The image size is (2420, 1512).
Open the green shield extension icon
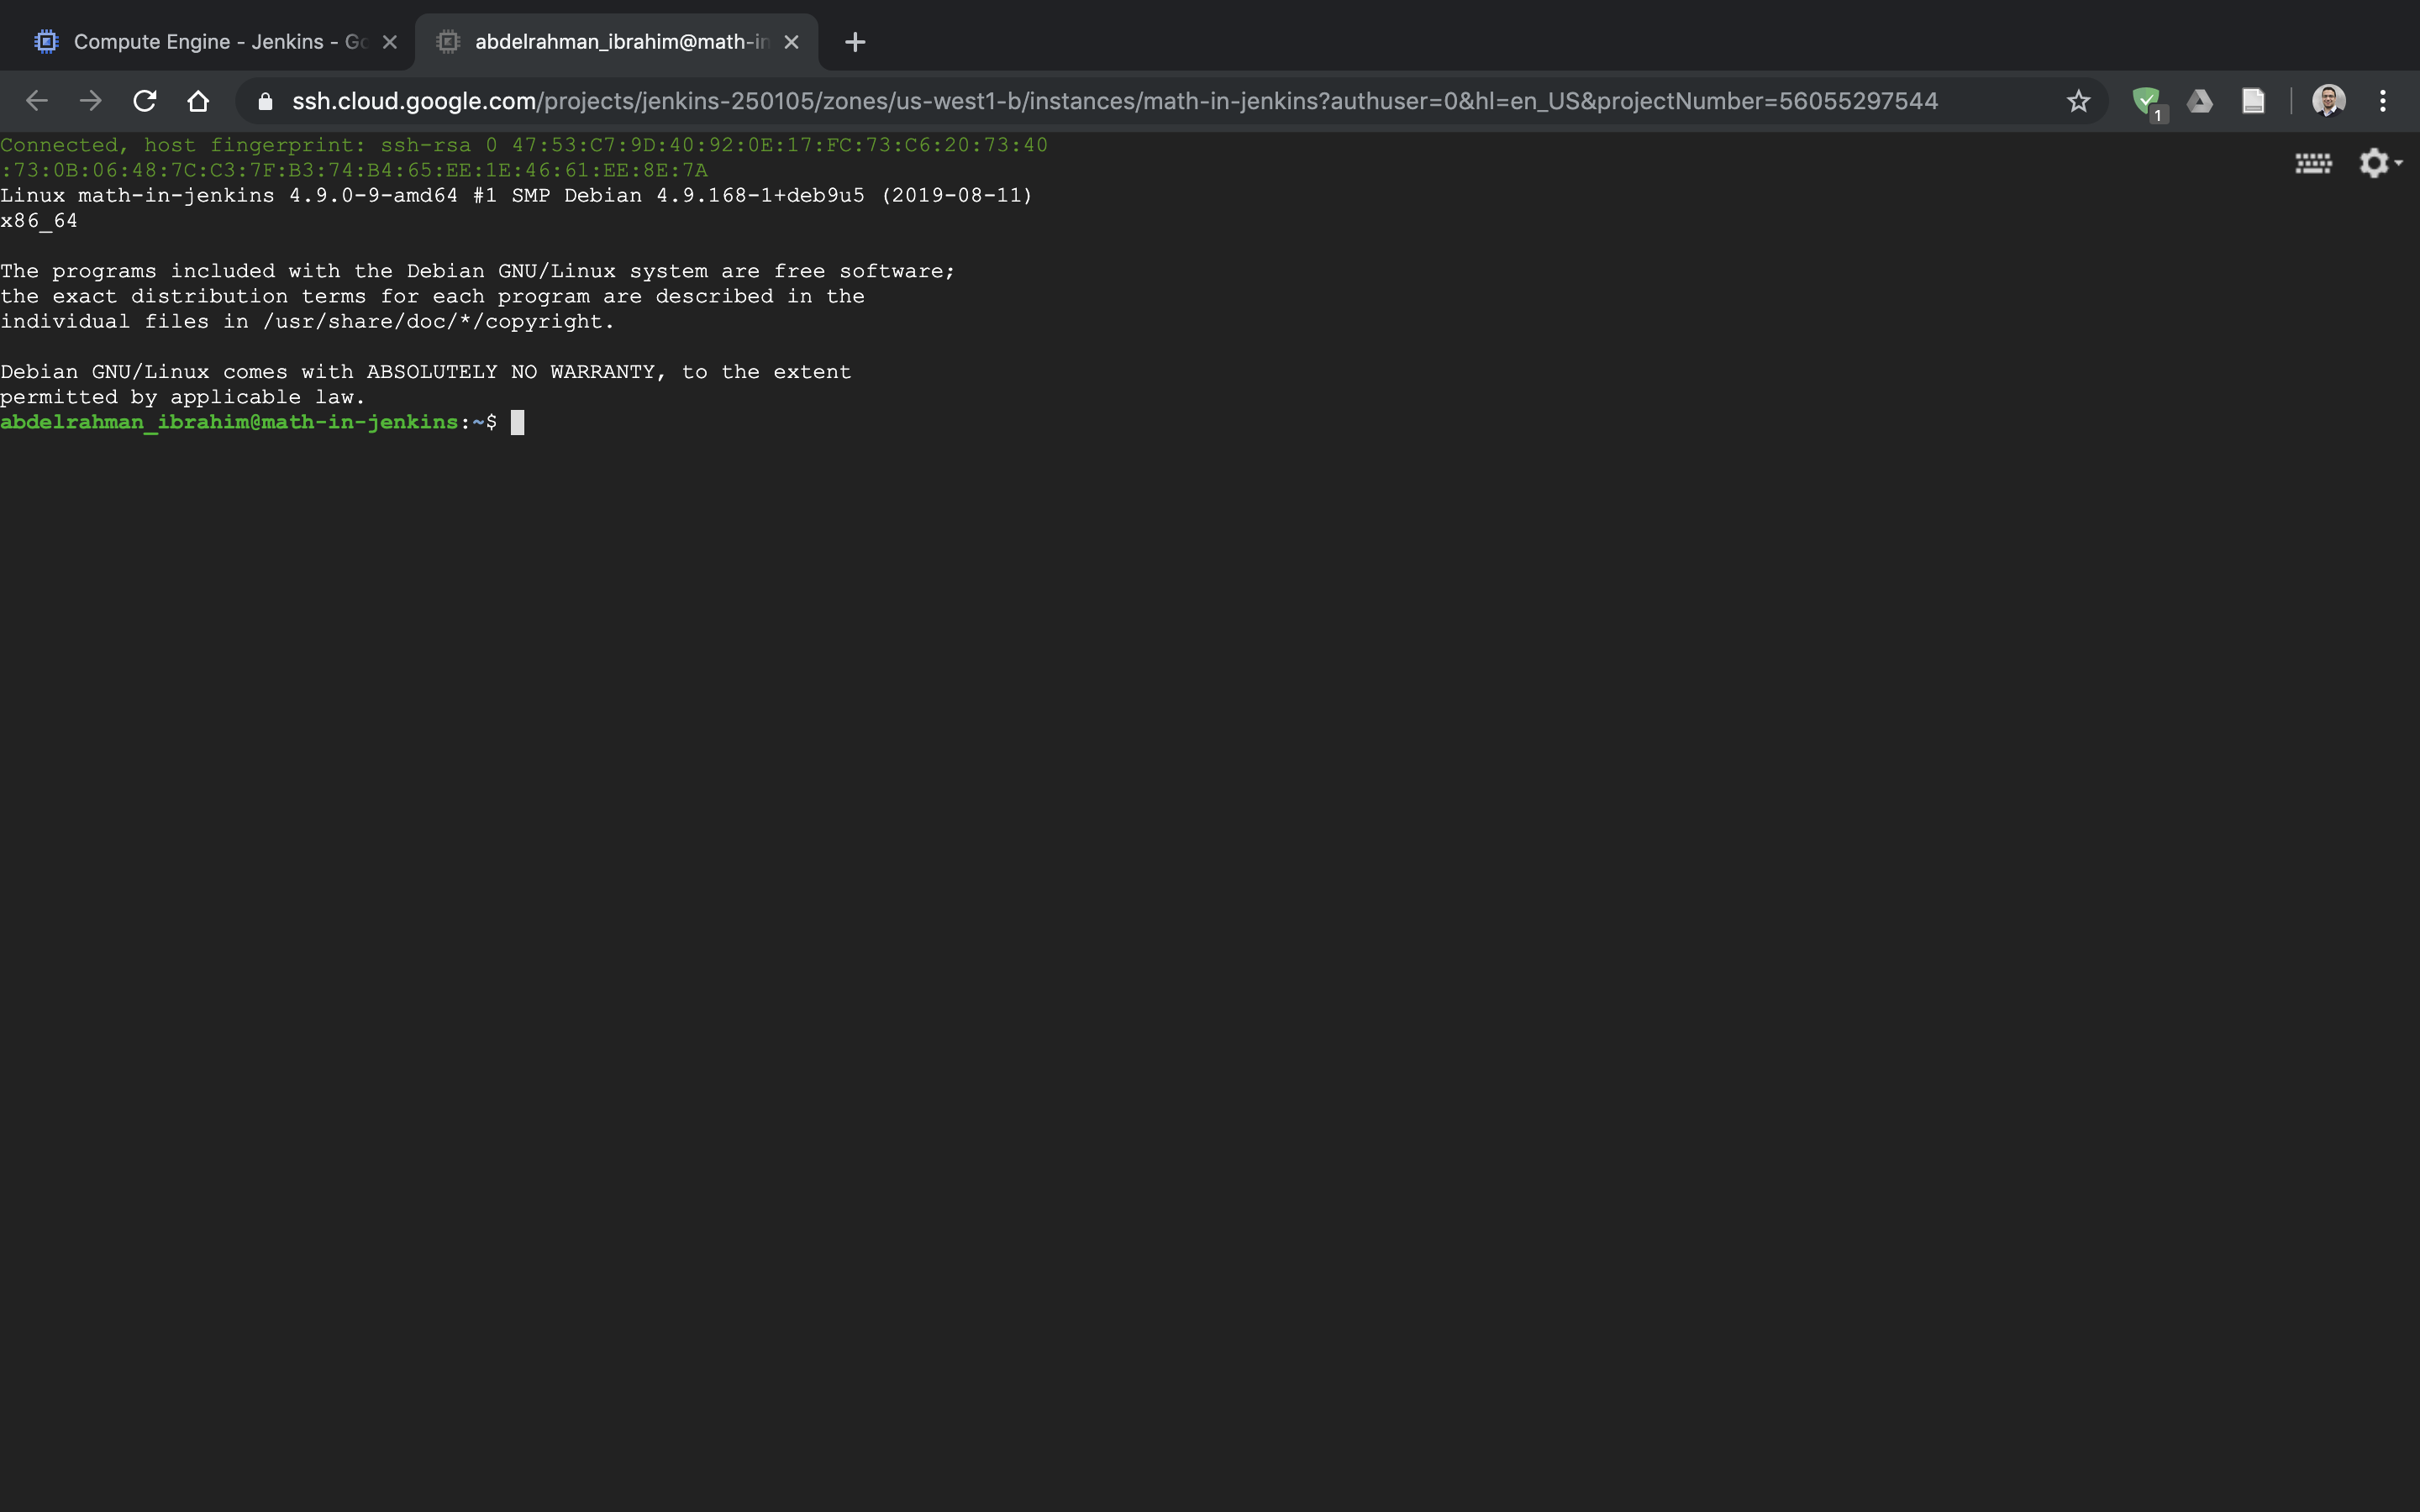(2145, 101)
